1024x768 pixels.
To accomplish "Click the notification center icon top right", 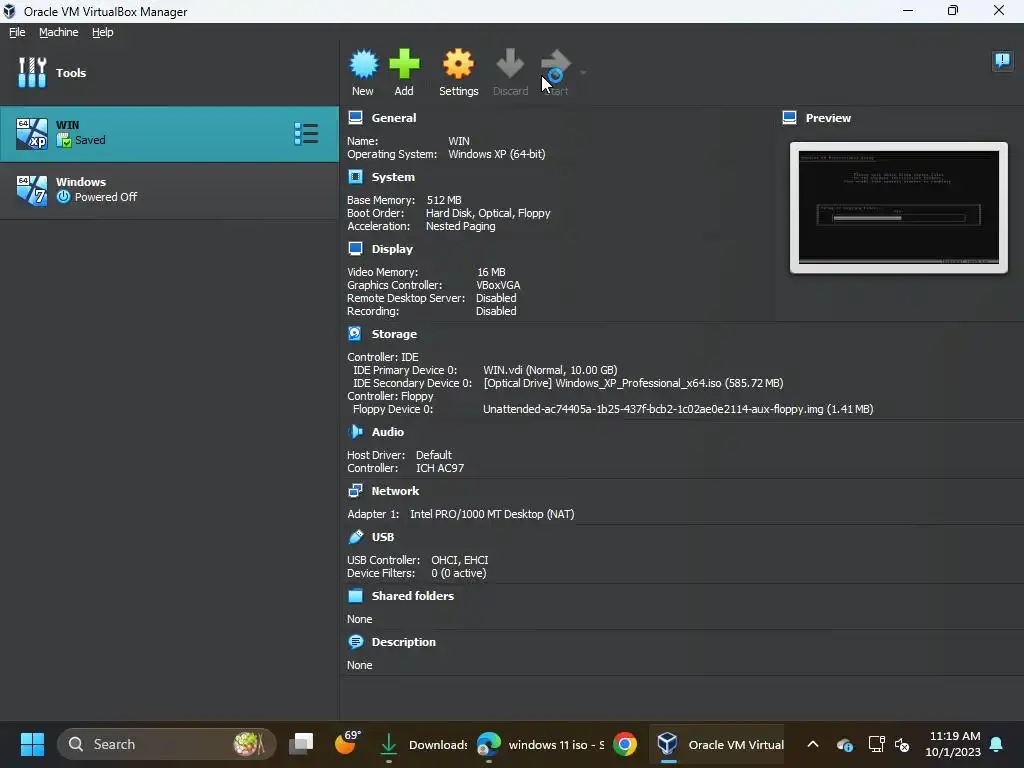I will (x=1002, y=61).
